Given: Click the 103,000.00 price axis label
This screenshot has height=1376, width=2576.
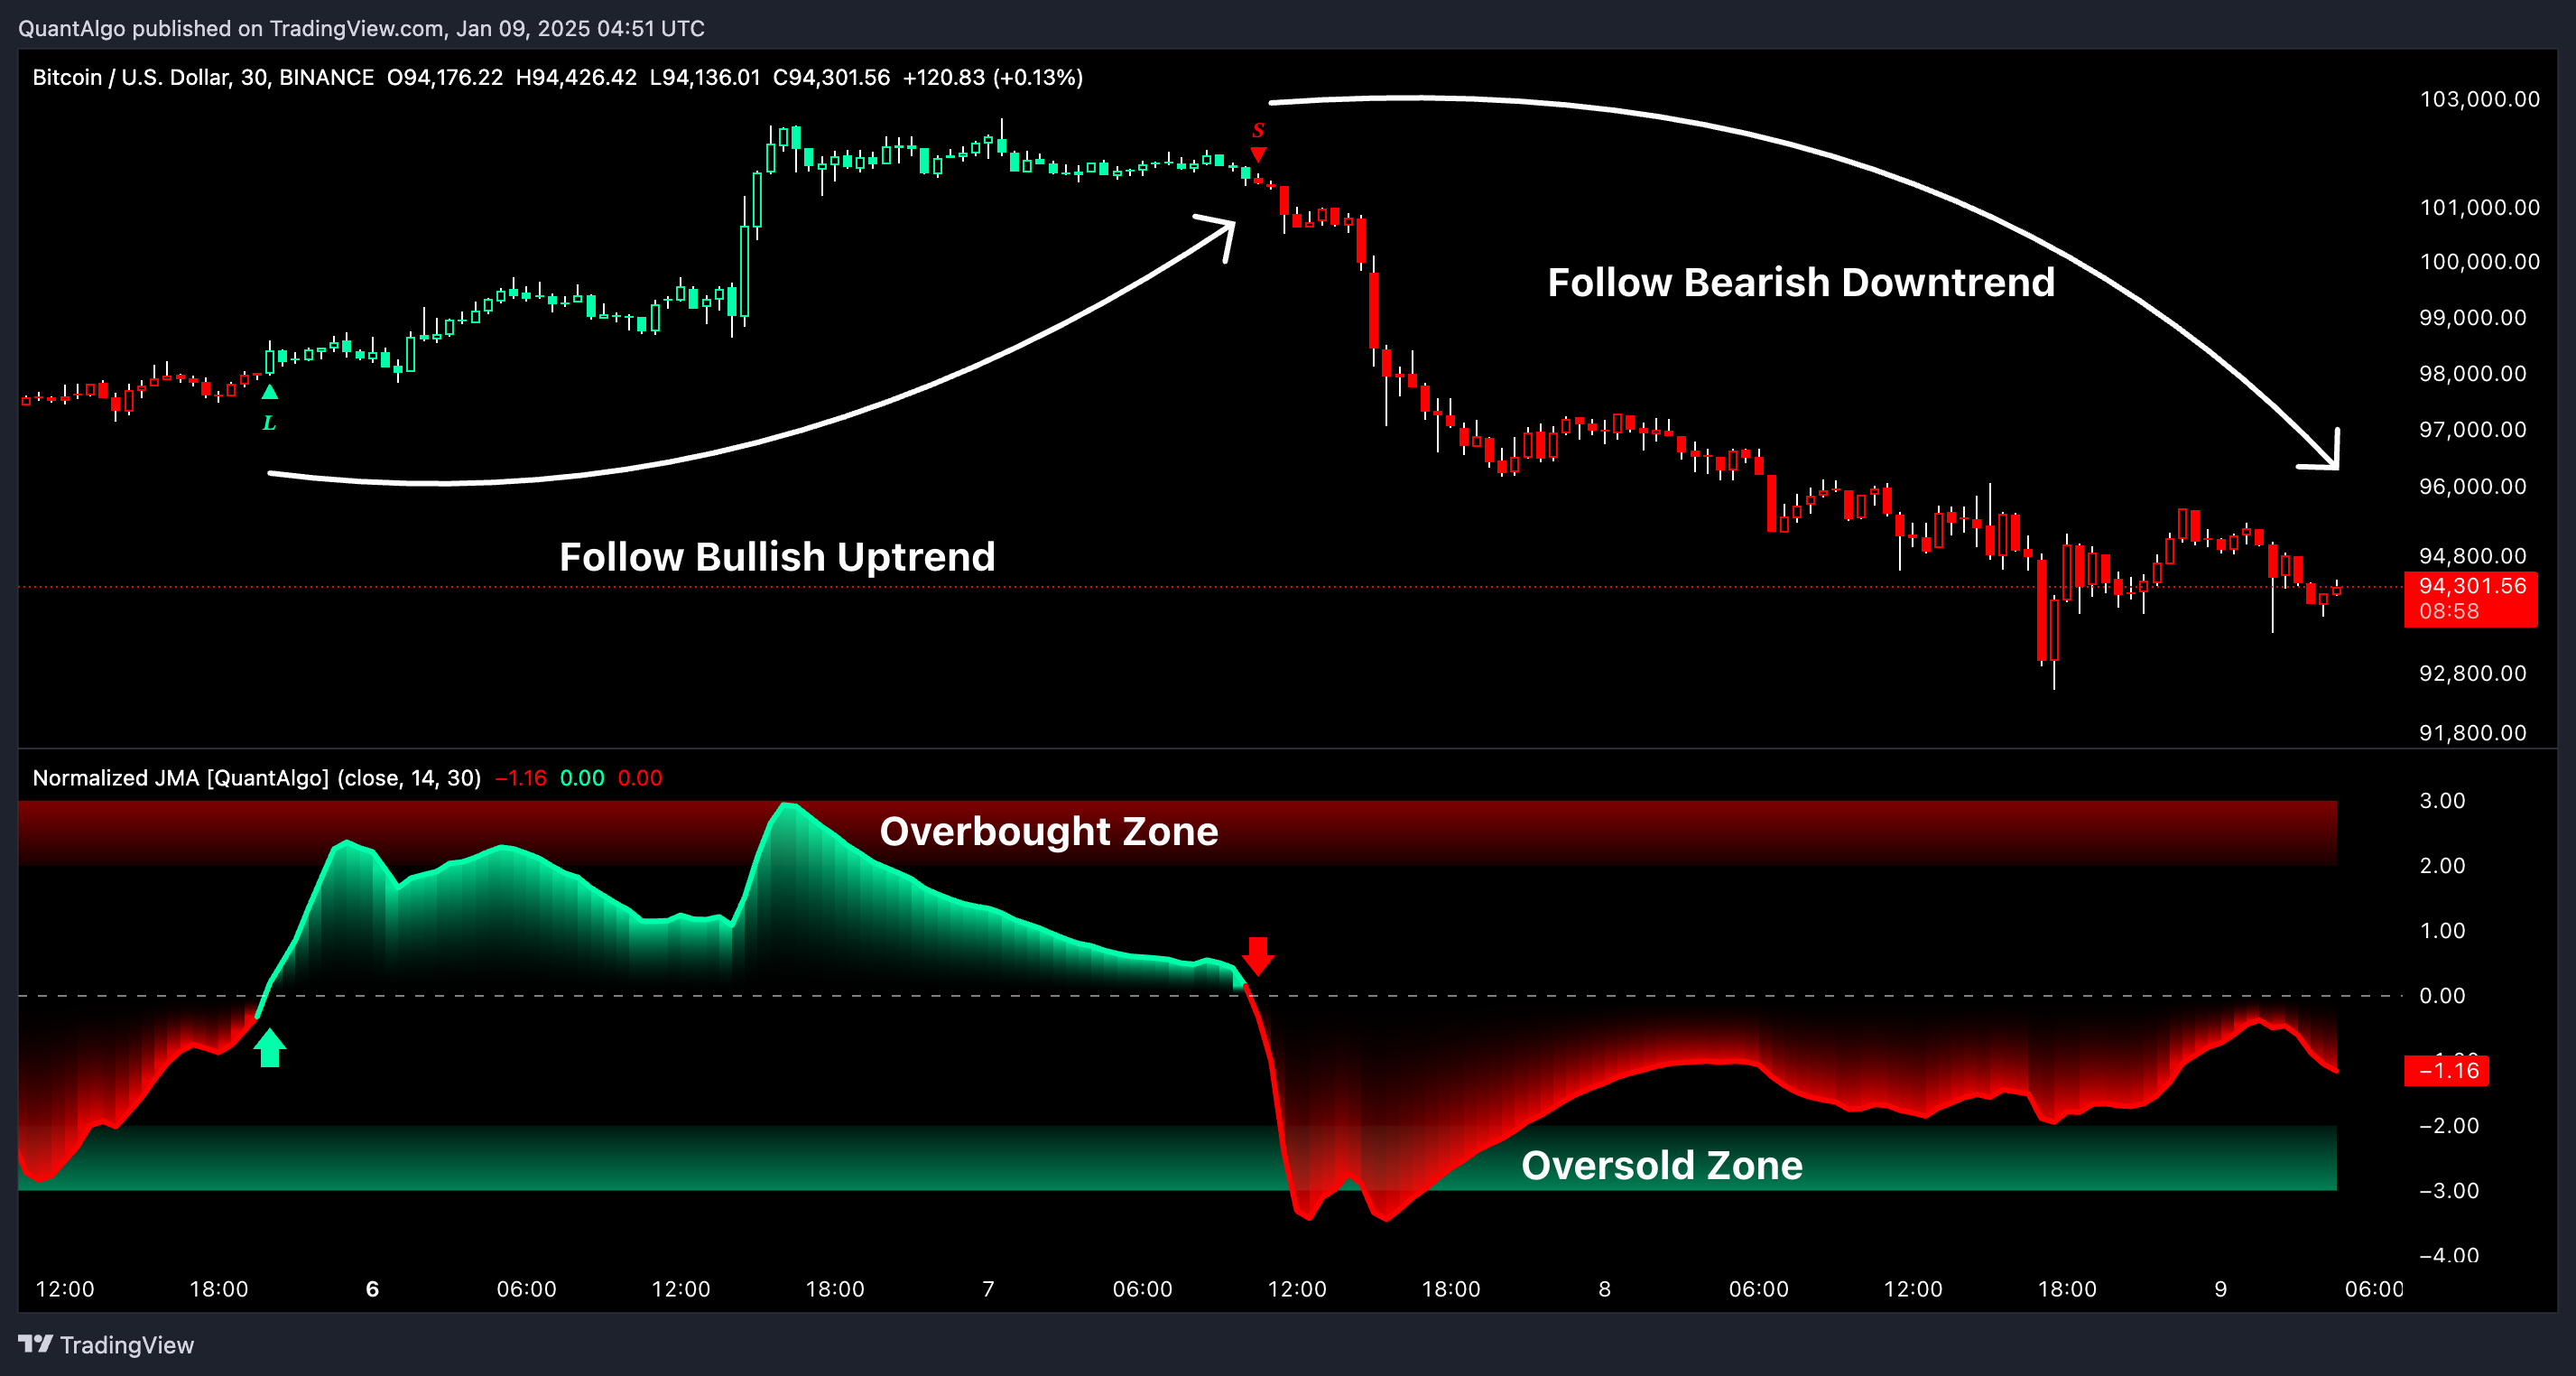Looking at the screenshot, I should point(2479,99).
